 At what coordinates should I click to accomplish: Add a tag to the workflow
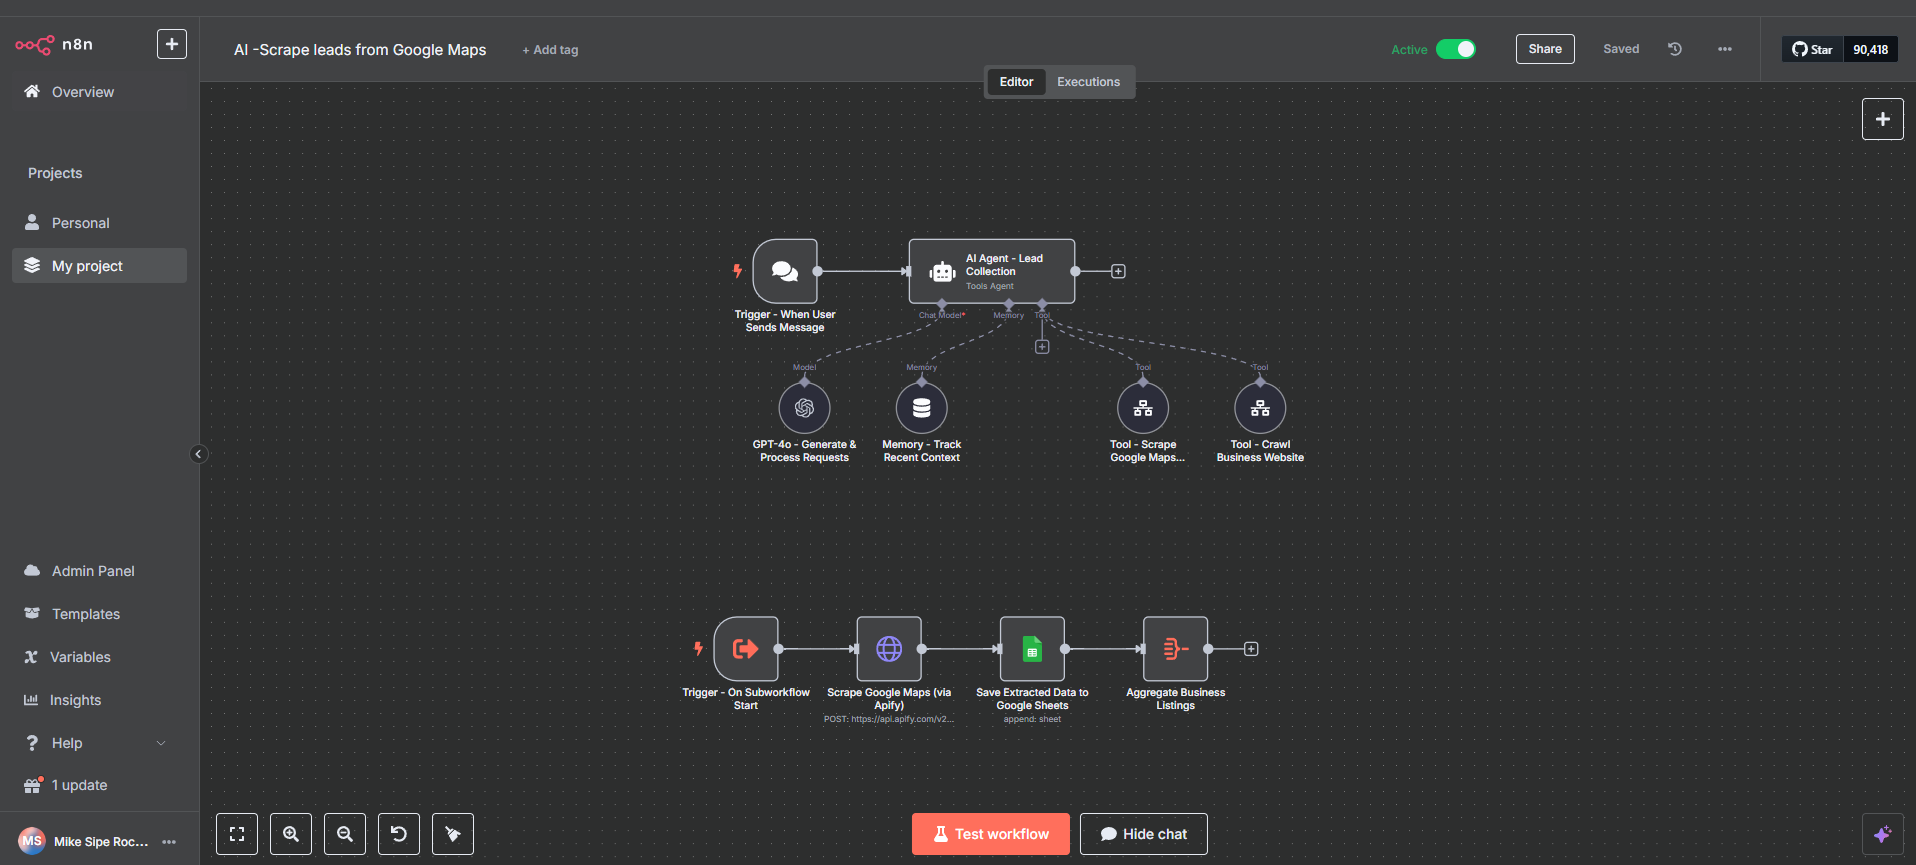(x=550, y=50)
